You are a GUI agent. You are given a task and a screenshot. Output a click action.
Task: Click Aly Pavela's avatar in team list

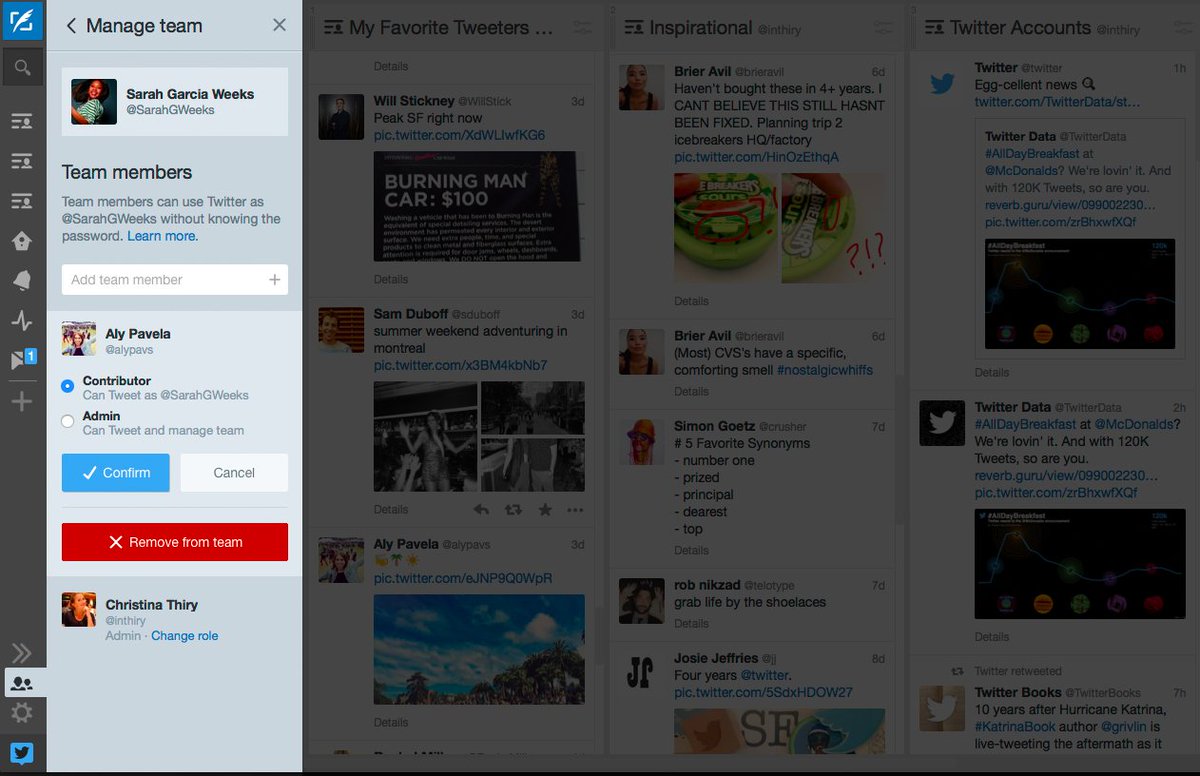click(79, 340)
